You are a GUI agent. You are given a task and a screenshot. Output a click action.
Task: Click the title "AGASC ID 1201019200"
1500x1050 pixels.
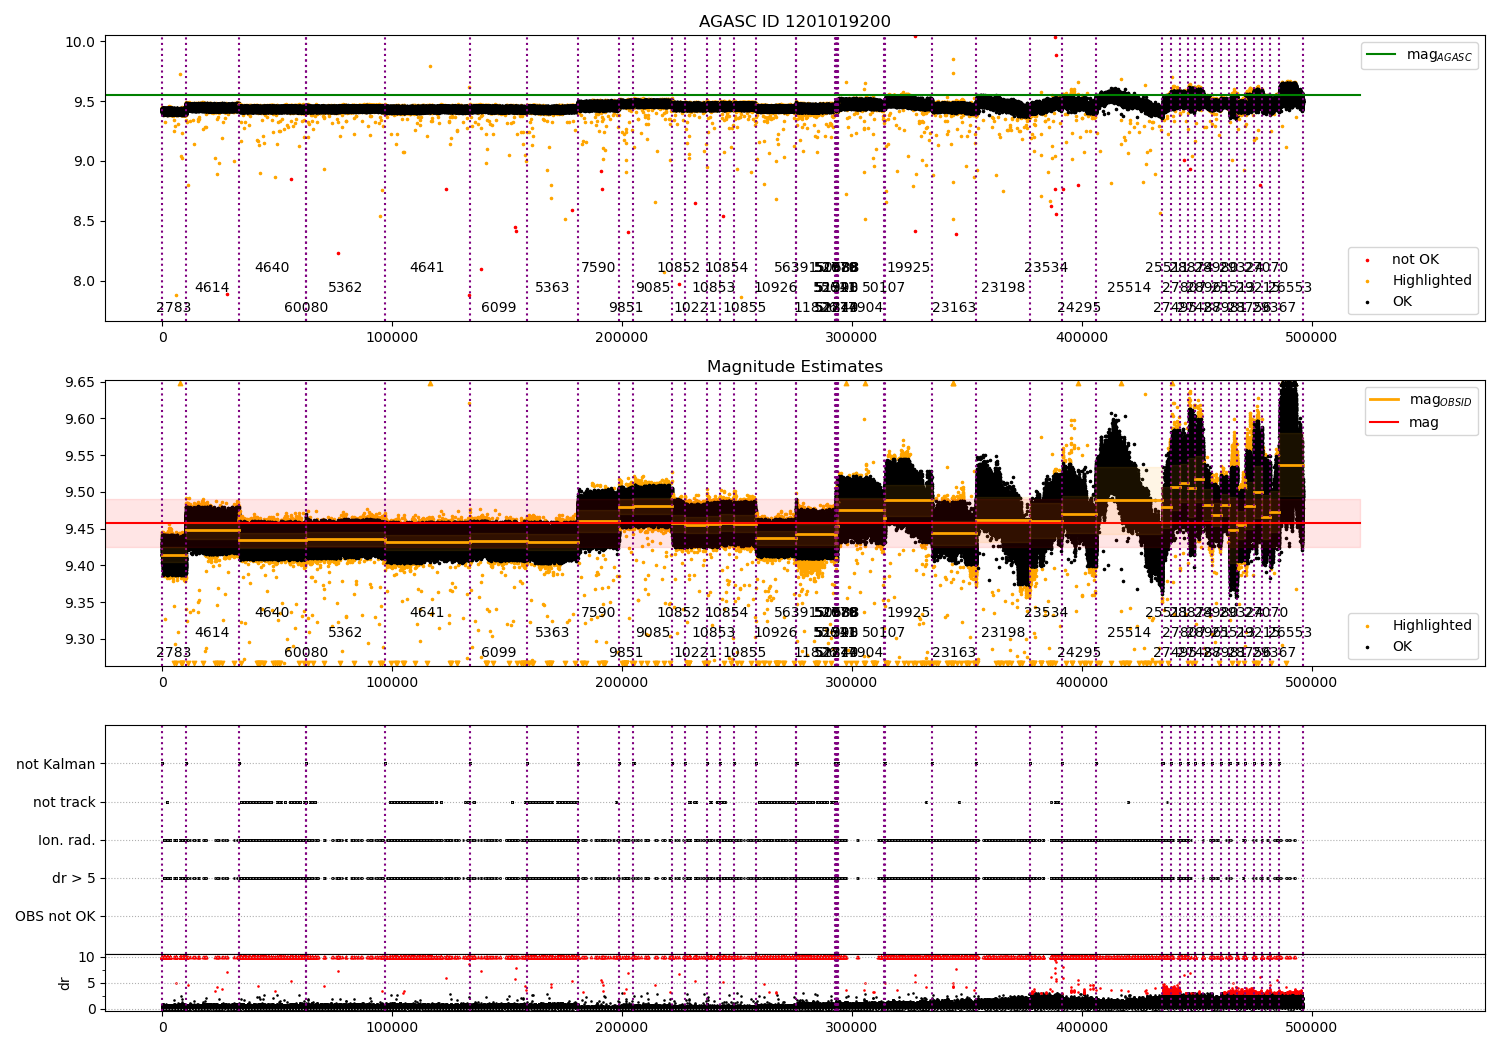[x=794, y=22]
